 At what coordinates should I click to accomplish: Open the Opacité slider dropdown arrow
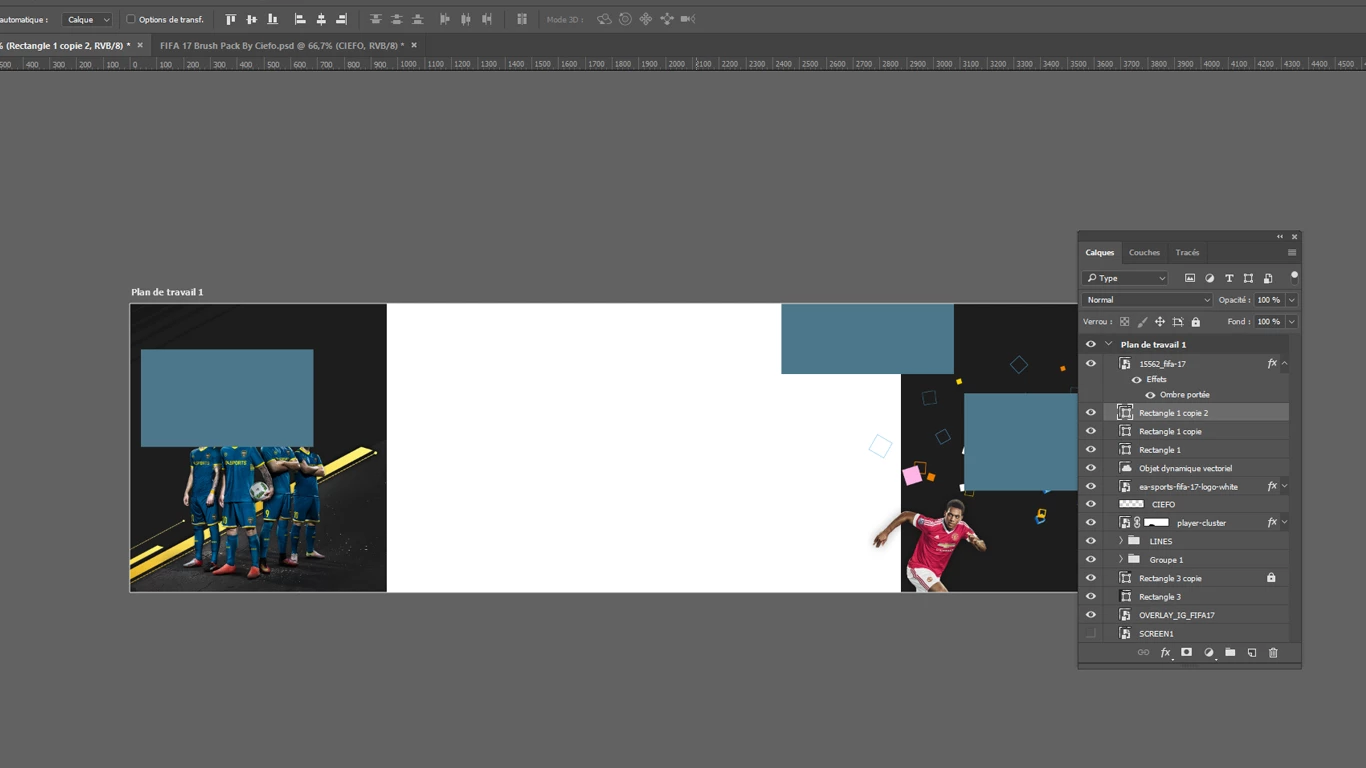(x=1292, y=300)
